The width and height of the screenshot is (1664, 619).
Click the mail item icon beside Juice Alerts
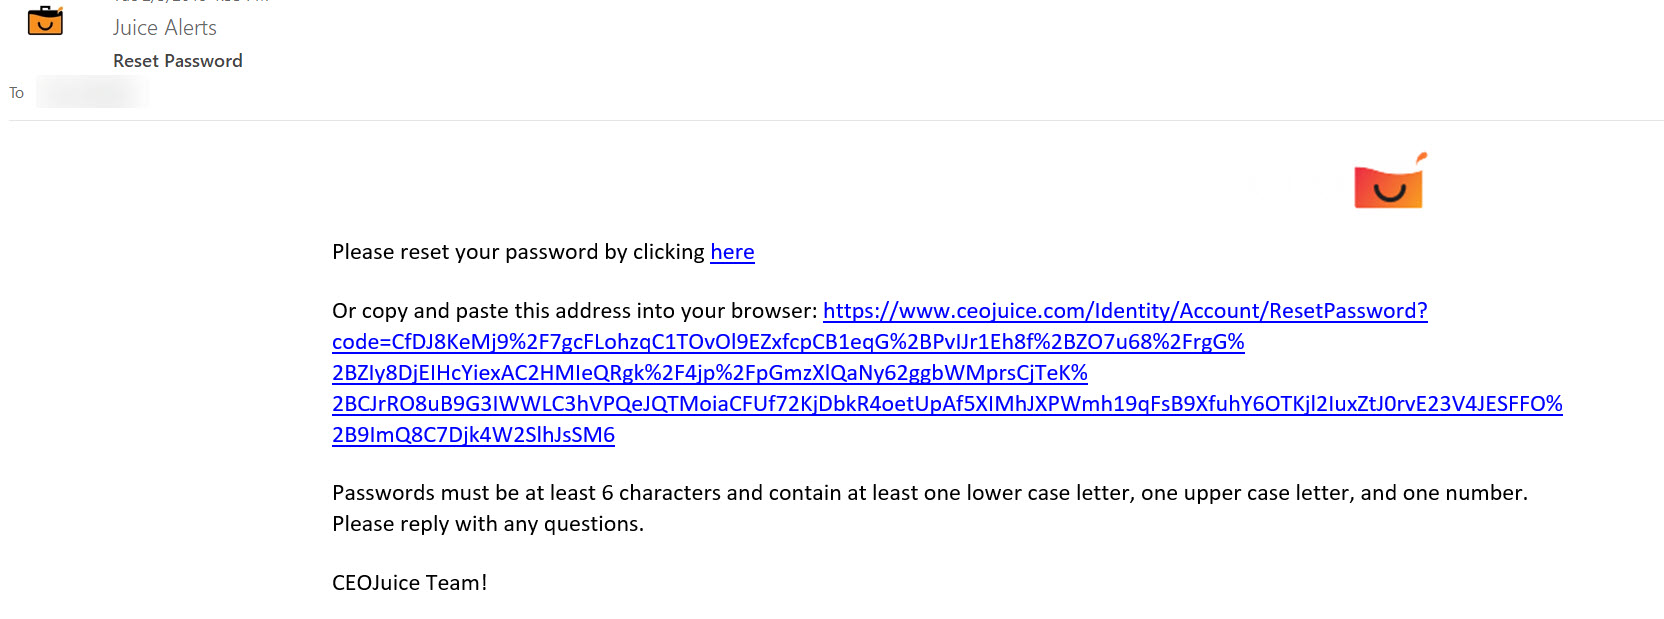(45, 20)
